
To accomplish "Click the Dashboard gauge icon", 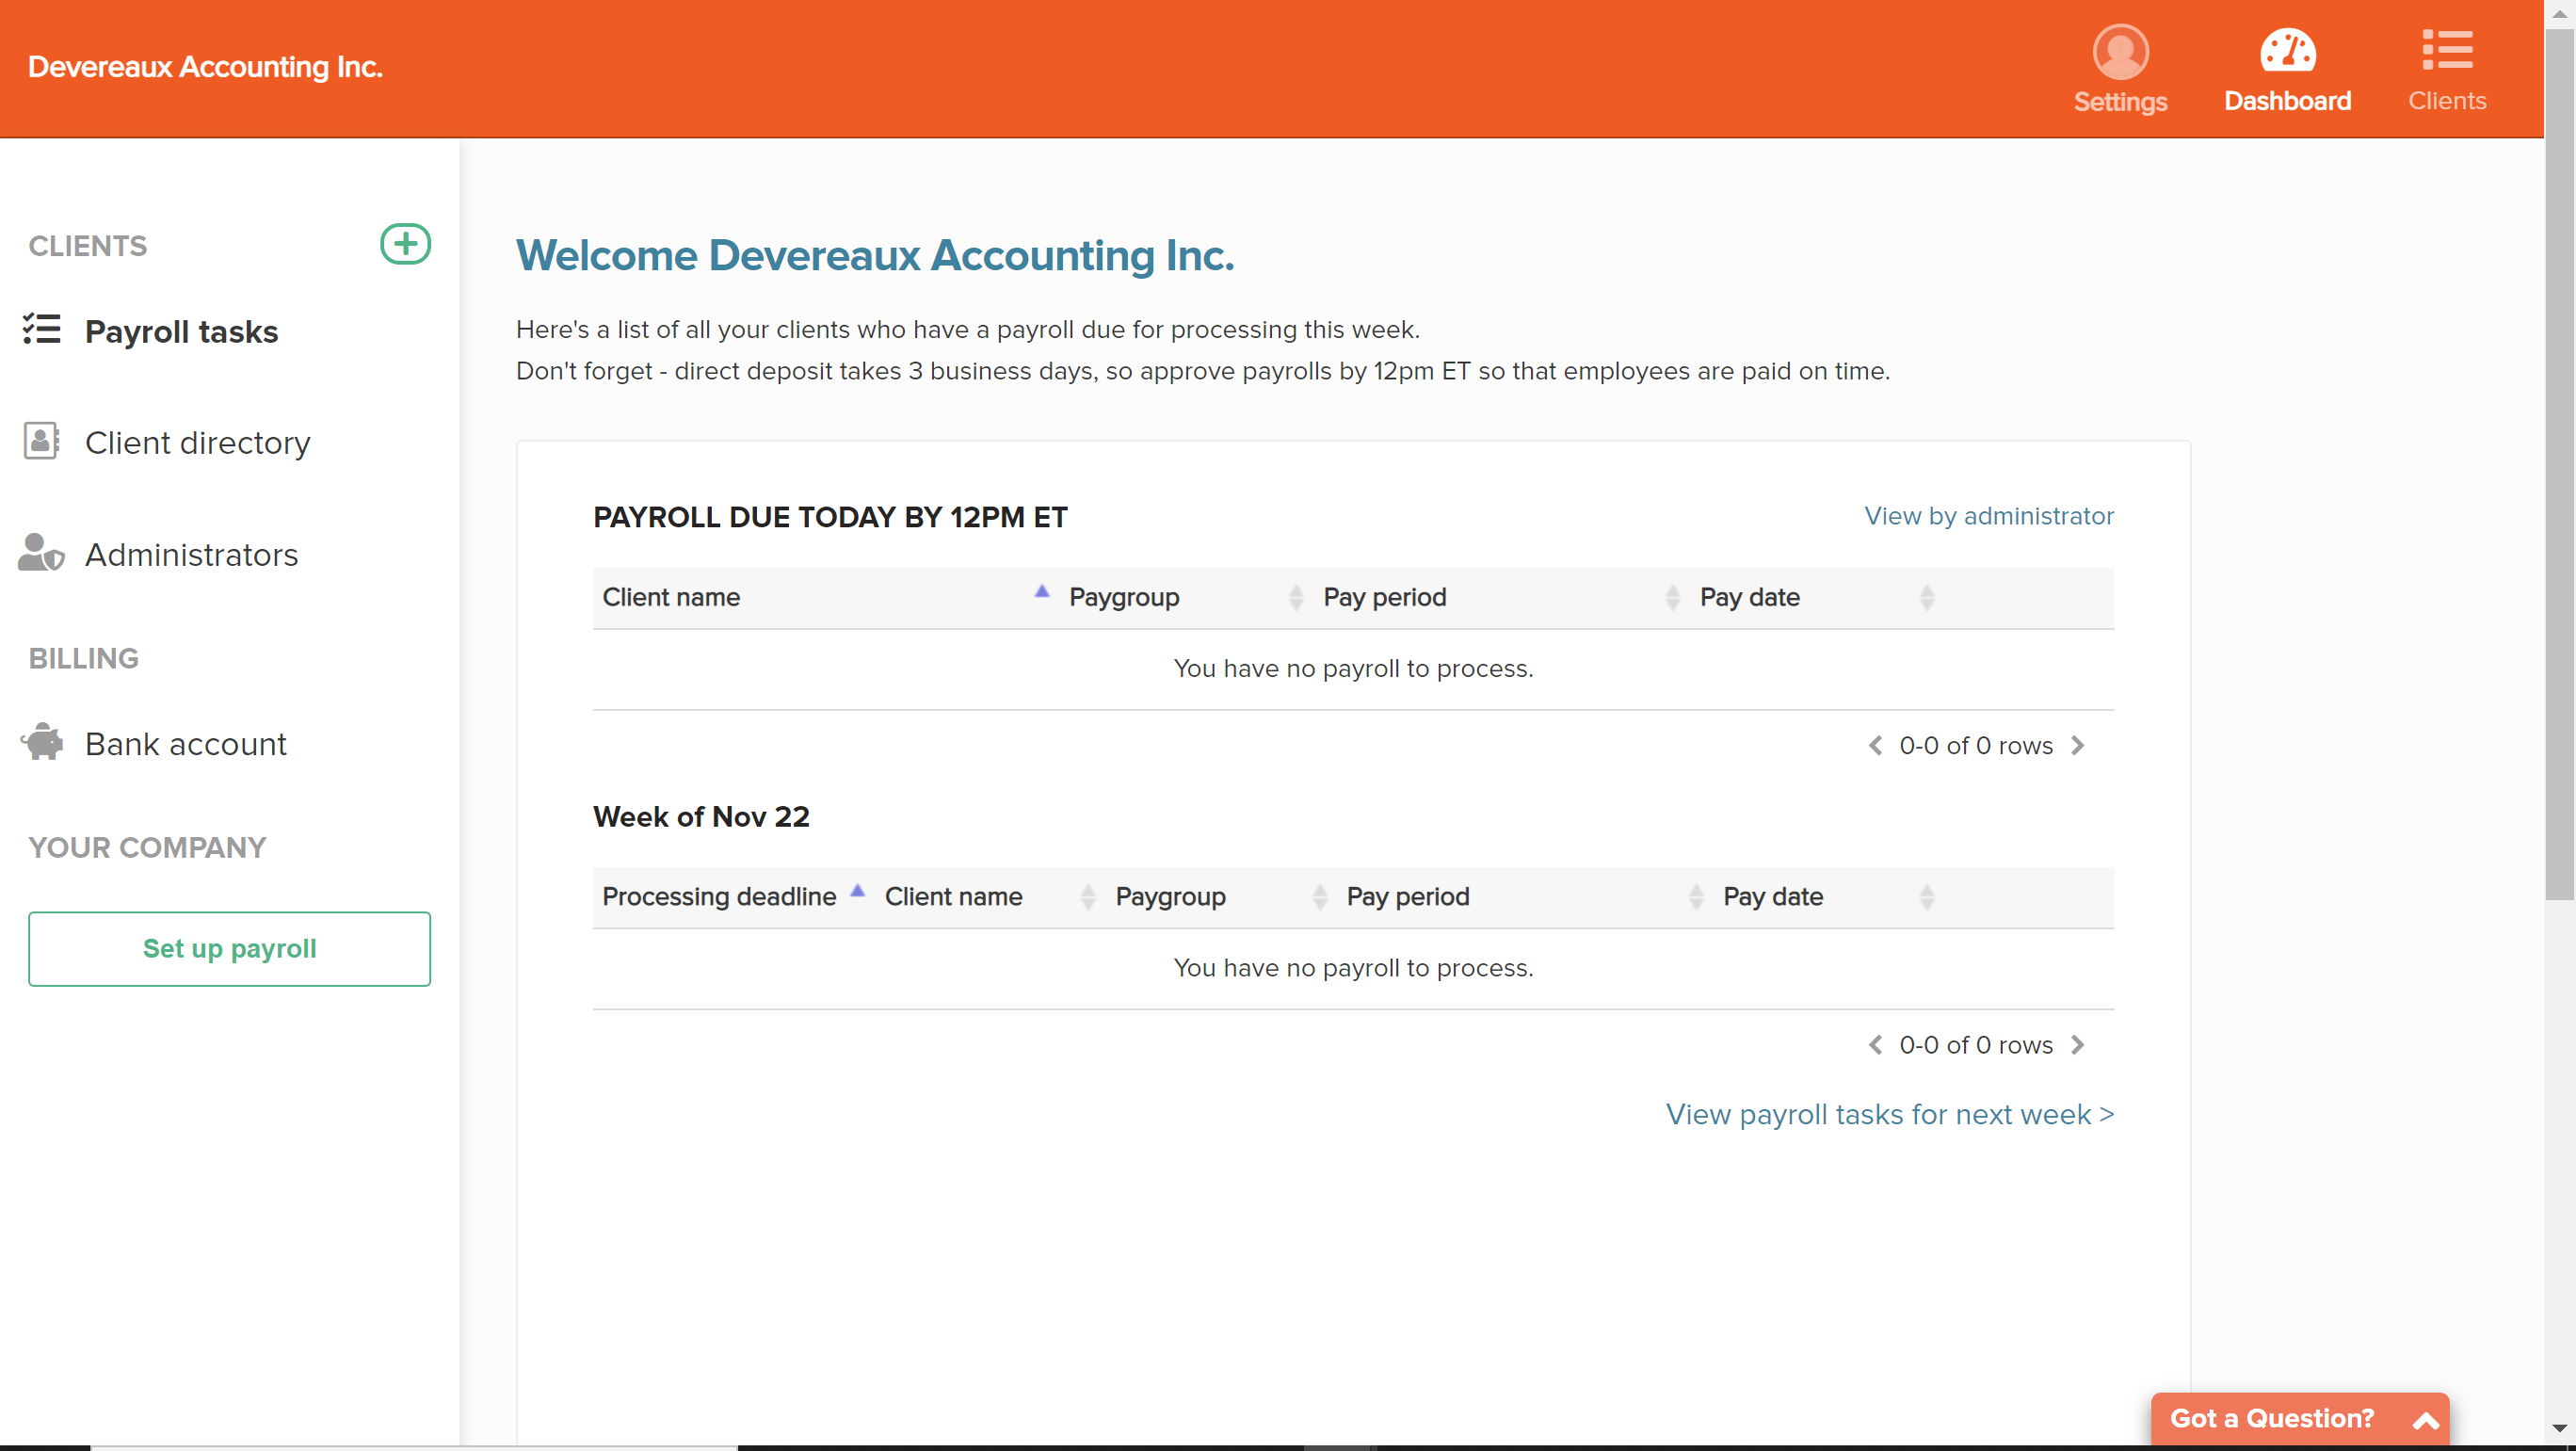I will (2287, 52).
